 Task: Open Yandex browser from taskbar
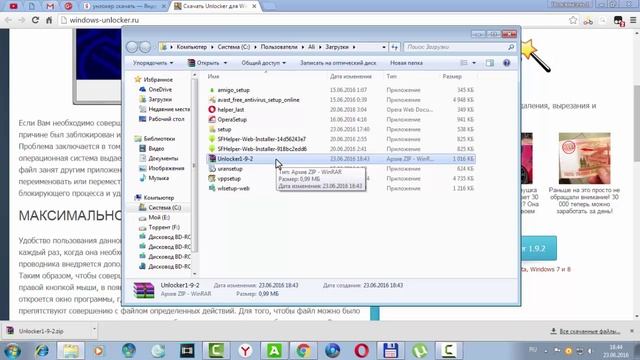(x=245, y=351)
